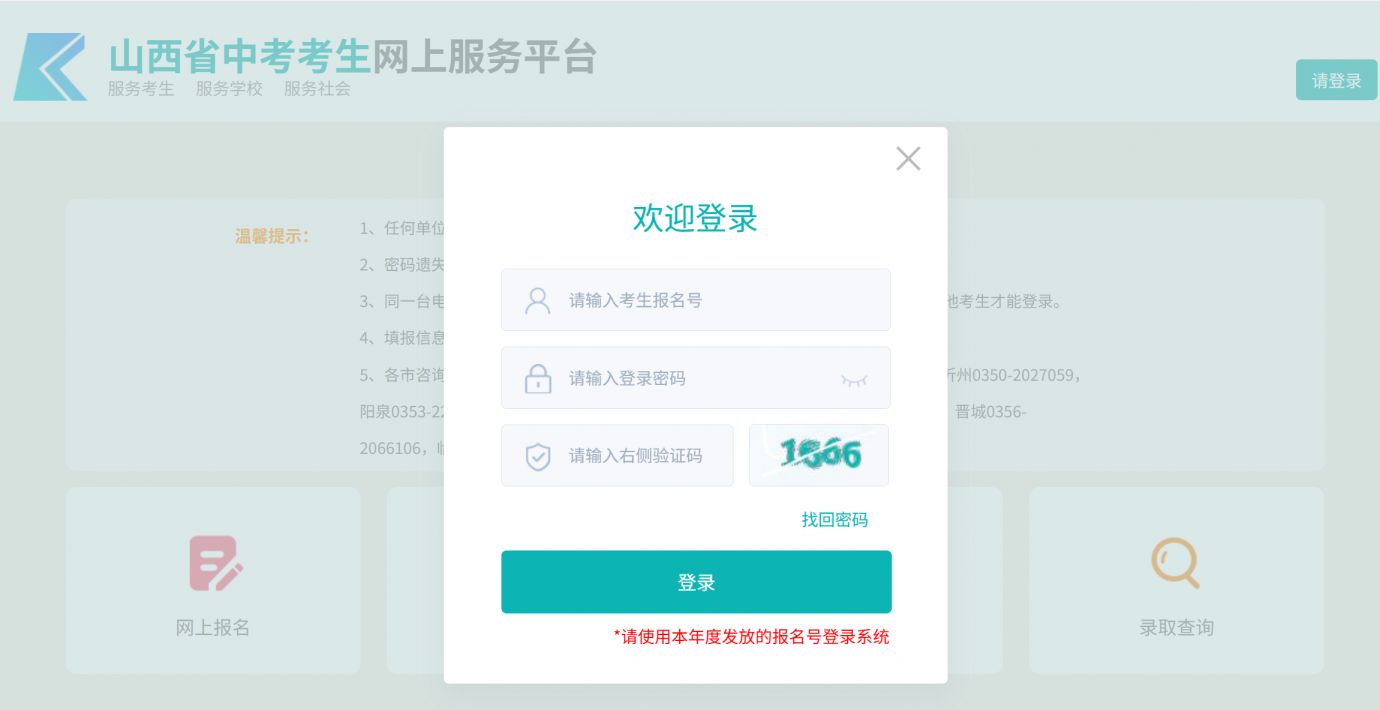Image resolution: width=1380 pixels, height=710 pixels.
Task: Open the 网上报名 card
Action: [212, 580]
